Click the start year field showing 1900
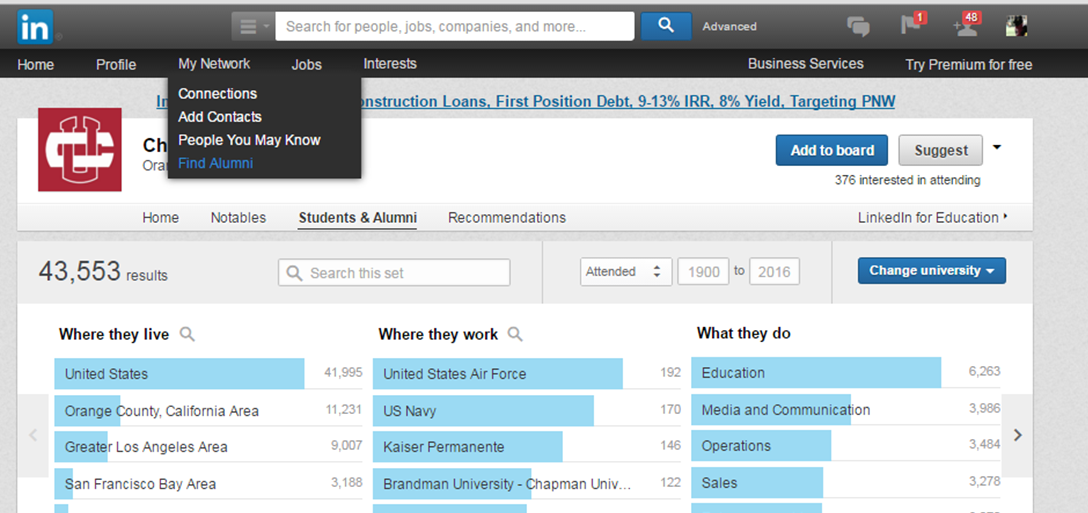Screen dimensions: 1088x513 (704, 272)
